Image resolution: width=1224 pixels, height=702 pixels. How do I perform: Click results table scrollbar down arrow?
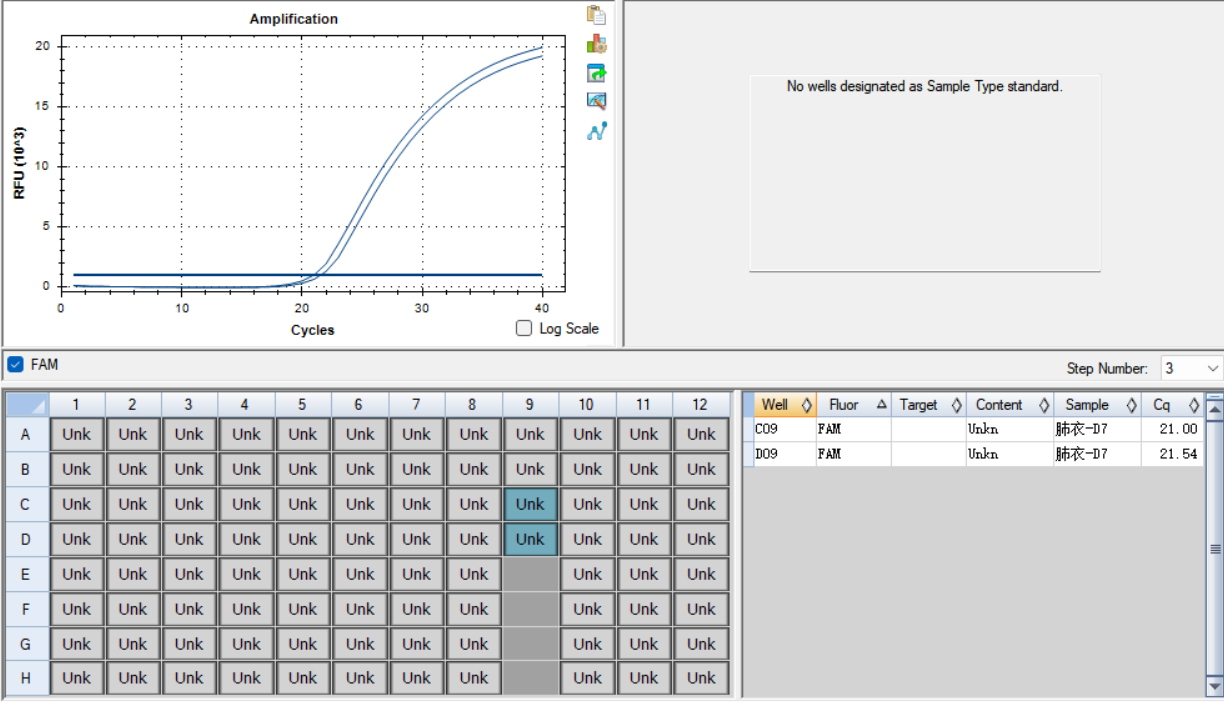coord(1215,686)
